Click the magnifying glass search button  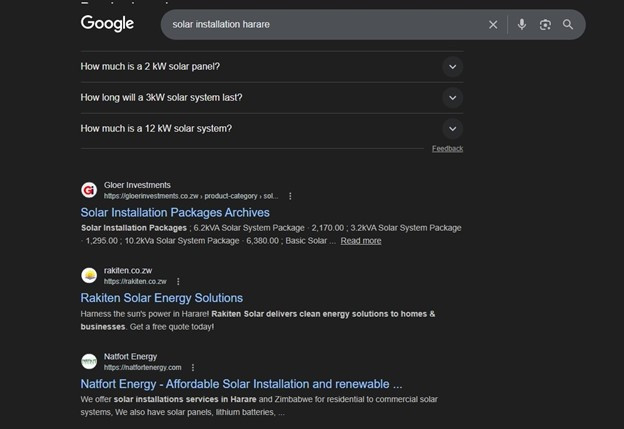point(568,24)
